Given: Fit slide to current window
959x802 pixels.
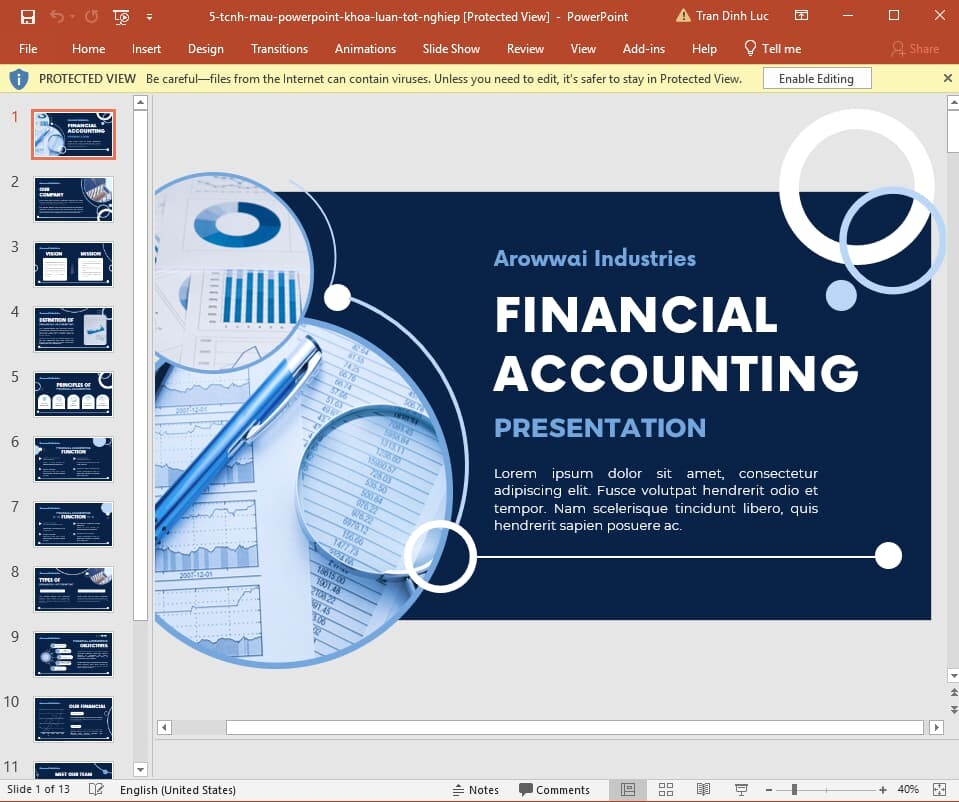Looking at the screenshot, I should (941, 789).
